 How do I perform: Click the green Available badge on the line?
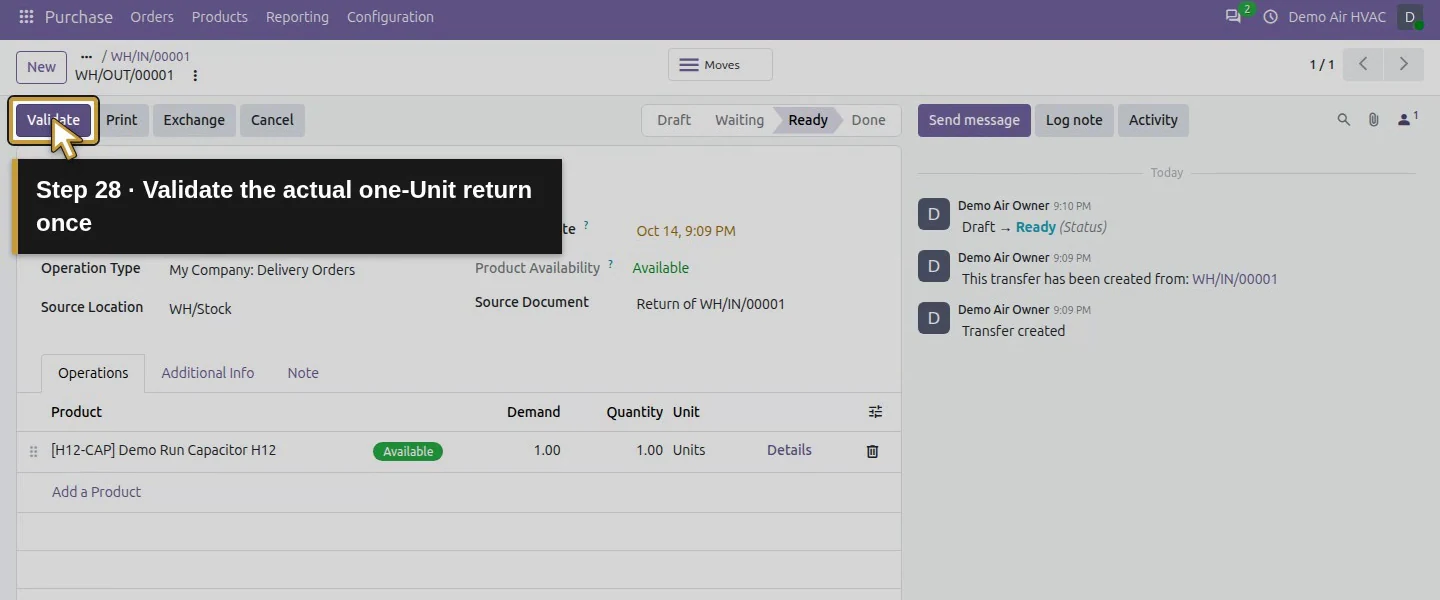click(408, 451)
